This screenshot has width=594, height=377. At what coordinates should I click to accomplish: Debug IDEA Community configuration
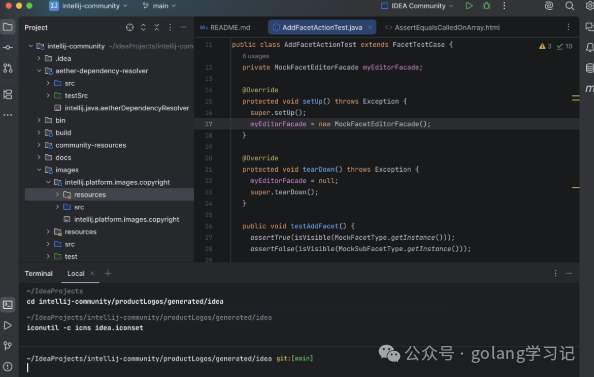point(487,6)
